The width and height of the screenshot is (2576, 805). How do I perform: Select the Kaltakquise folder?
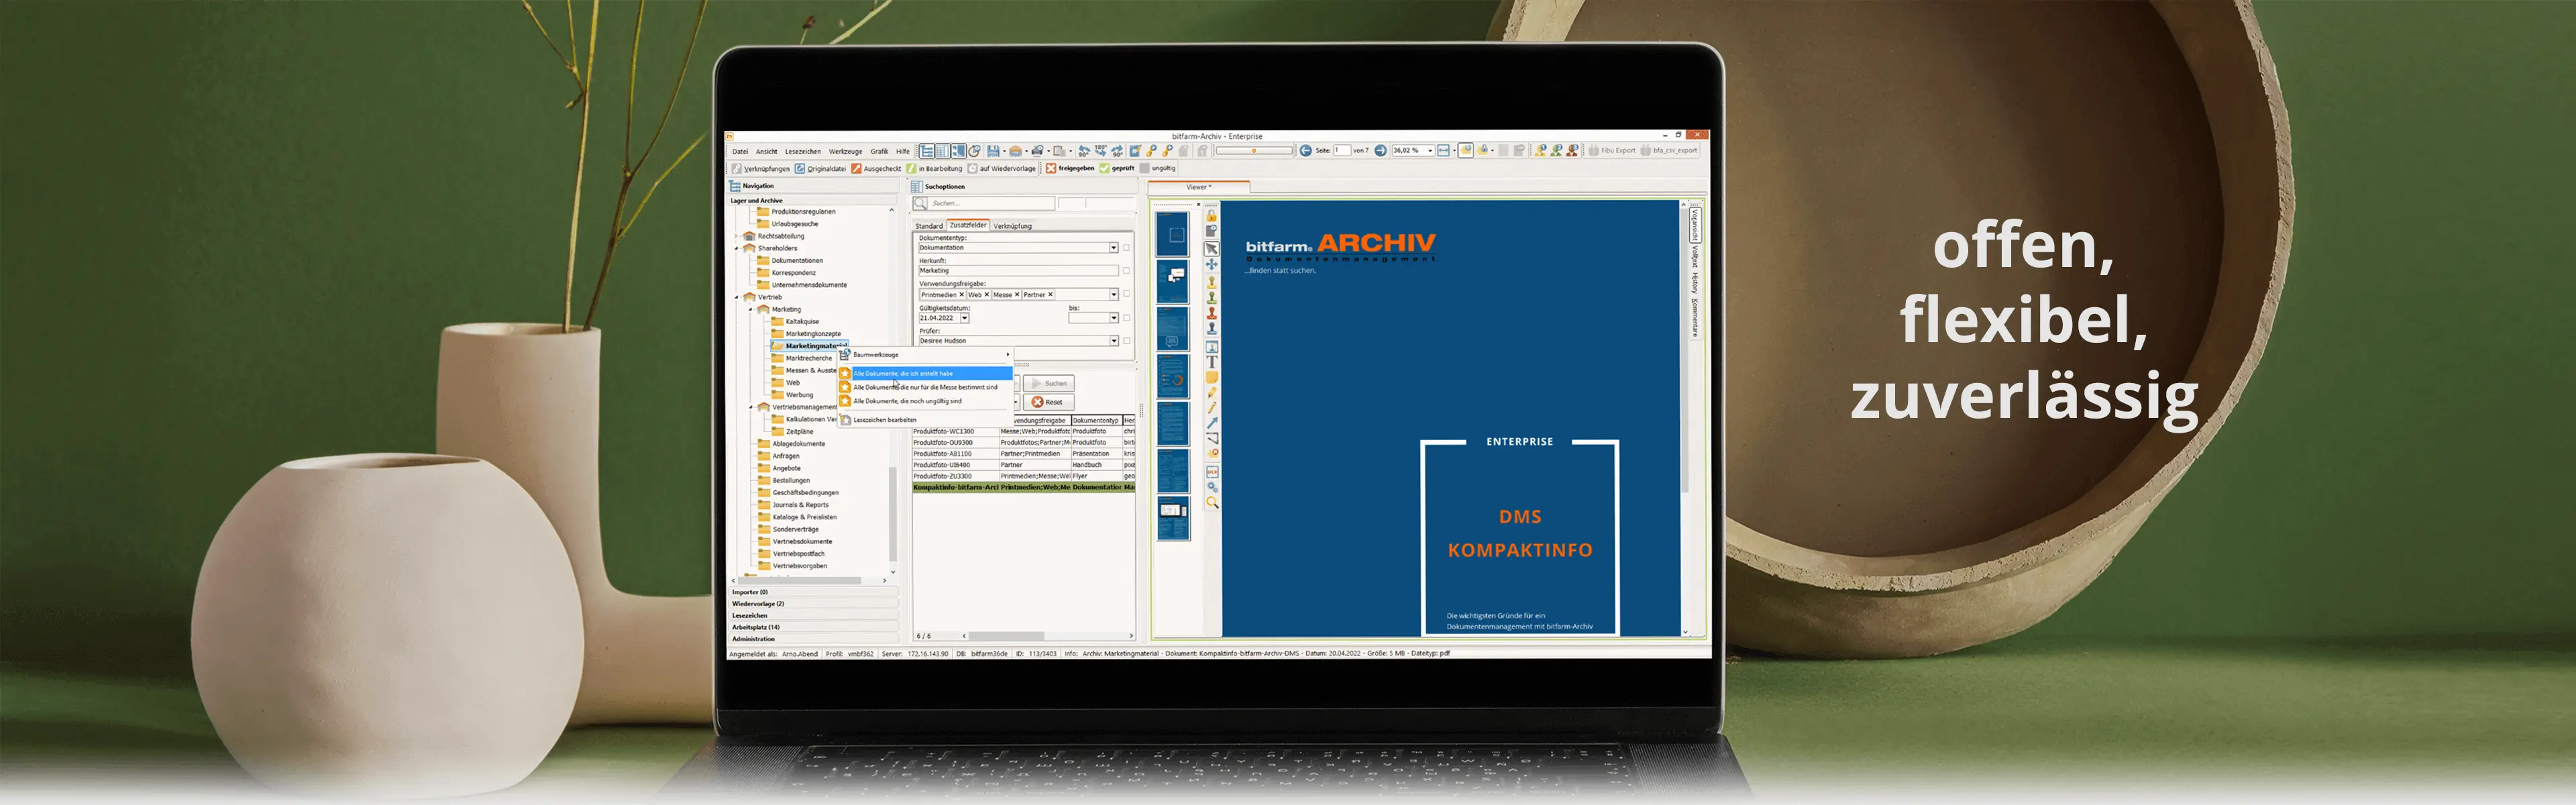tap(795, 321)
